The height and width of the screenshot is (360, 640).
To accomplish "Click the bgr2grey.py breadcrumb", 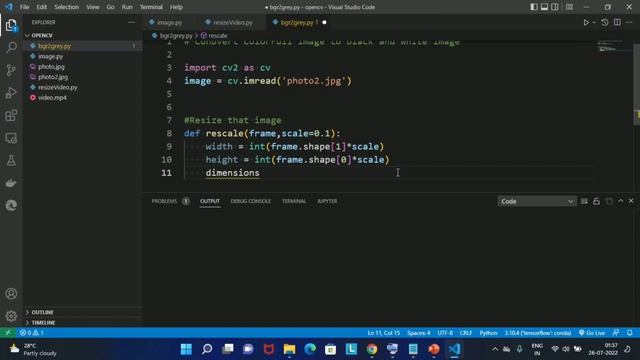I will pos(176,36).
